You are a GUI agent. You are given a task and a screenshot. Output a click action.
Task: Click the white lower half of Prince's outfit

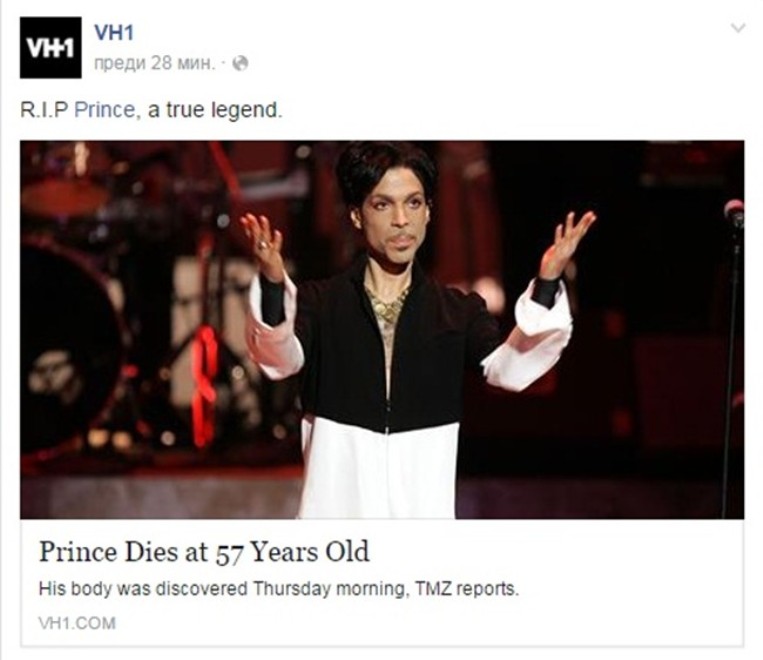point(380,470)
